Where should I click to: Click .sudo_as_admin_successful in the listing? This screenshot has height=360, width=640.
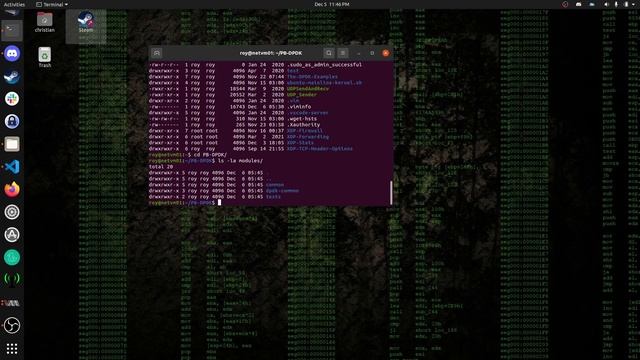[x=324, y=64]
